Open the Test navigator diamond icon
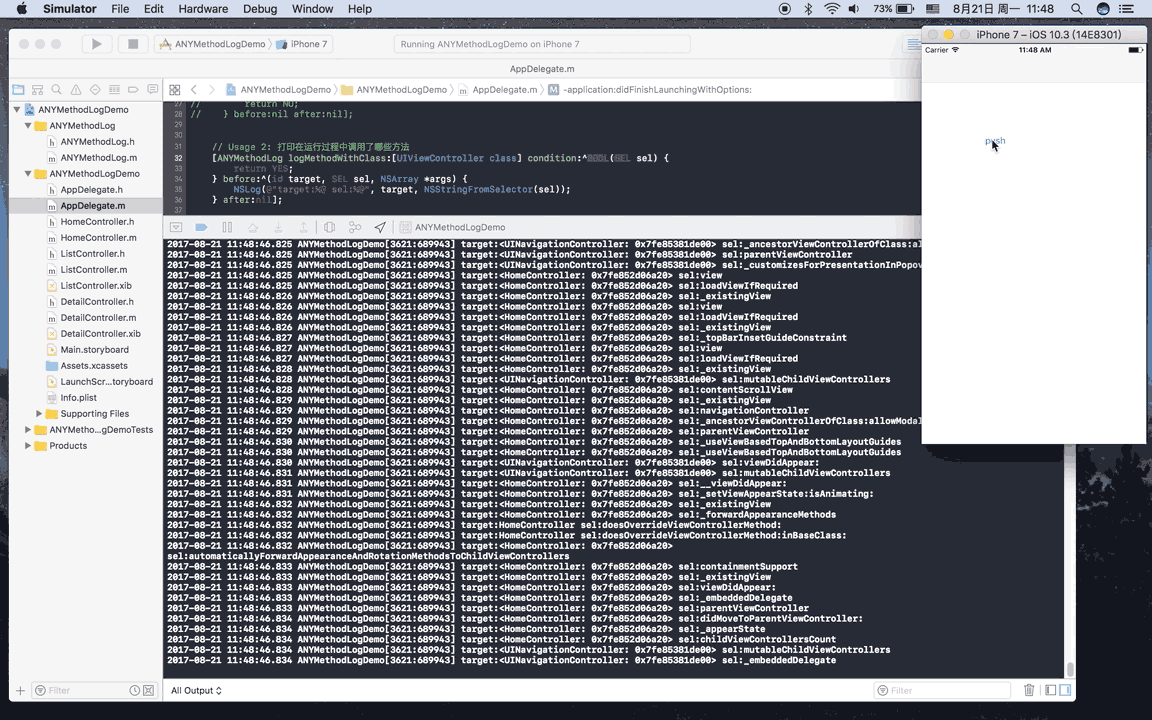 [95, 90]
